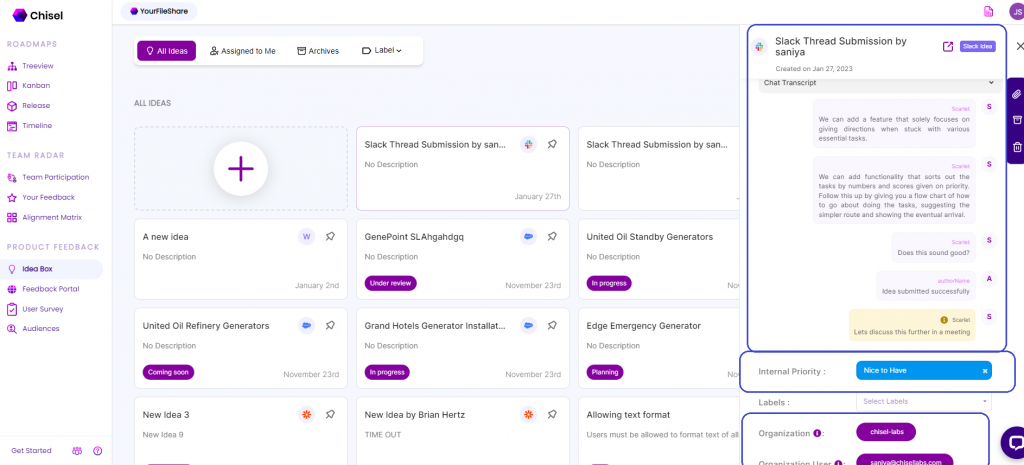Go to the Release section
Screen dimensions: 1024x465
click(x=36, y=105)
